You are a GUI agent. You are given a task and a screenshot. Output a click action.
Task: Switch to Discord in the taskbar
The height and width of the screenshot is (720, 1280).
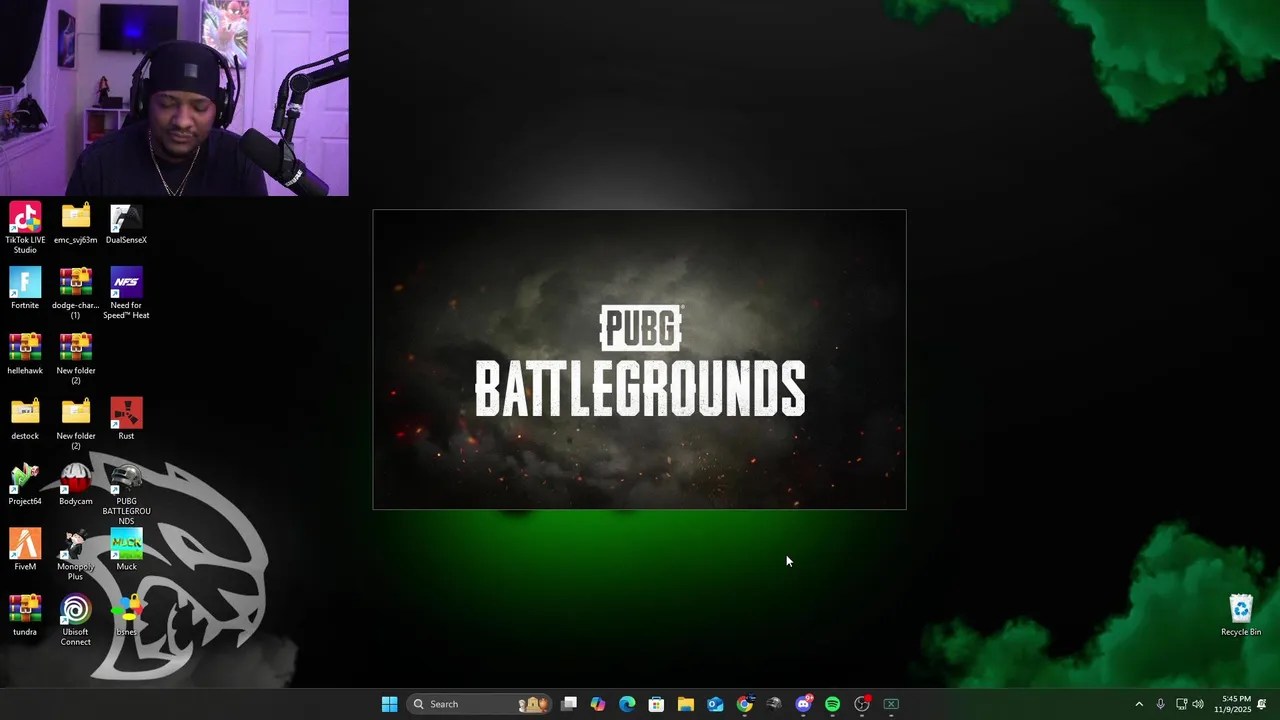803,704
